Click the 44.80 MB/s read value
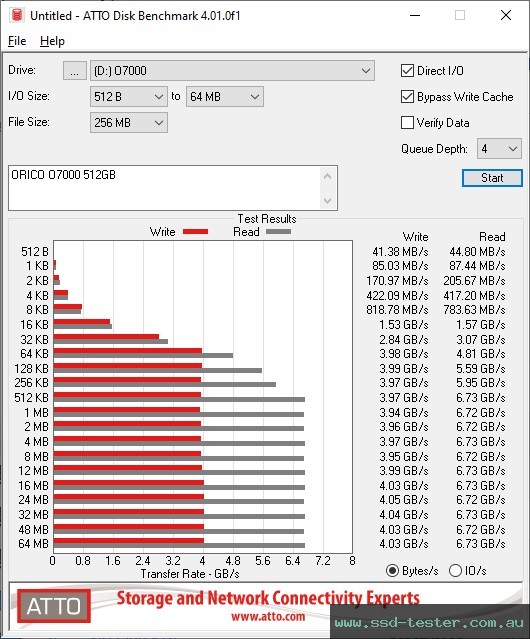This screenshot has width=530, height=639. click(477, 252)
